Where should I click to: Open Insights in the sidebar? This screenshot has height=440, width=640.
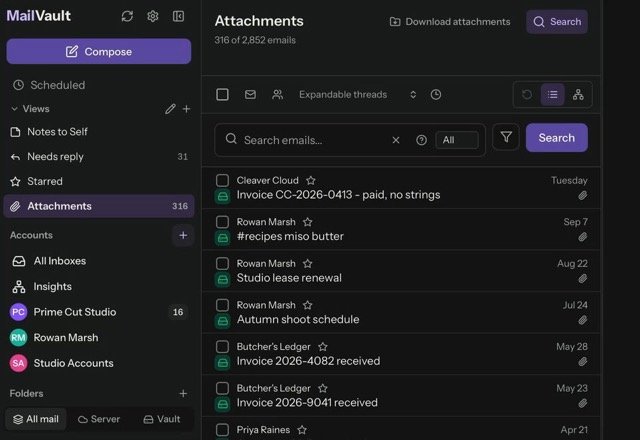coord(99,287)
